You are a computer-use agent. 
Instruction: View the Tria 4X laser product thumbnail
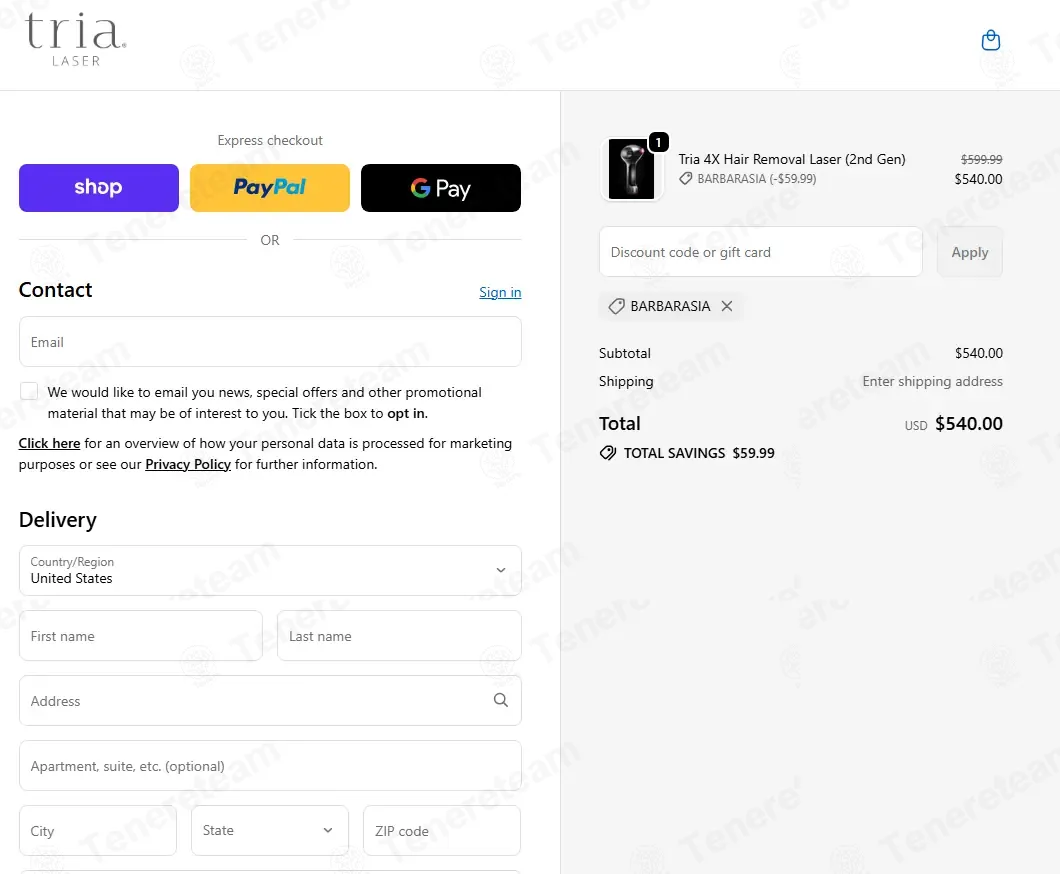631,169
